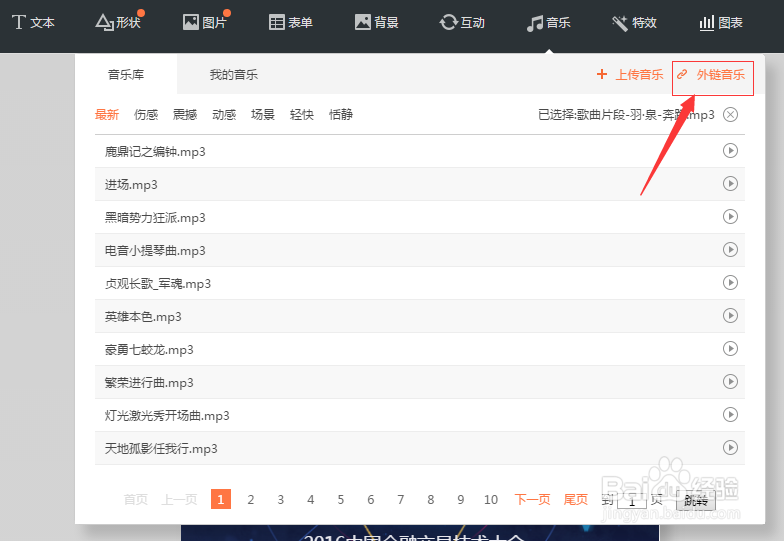The image size is (784, 541).
Task: Play 贞观长歌_军魂.mp3 preview
Action: [730, 282]
